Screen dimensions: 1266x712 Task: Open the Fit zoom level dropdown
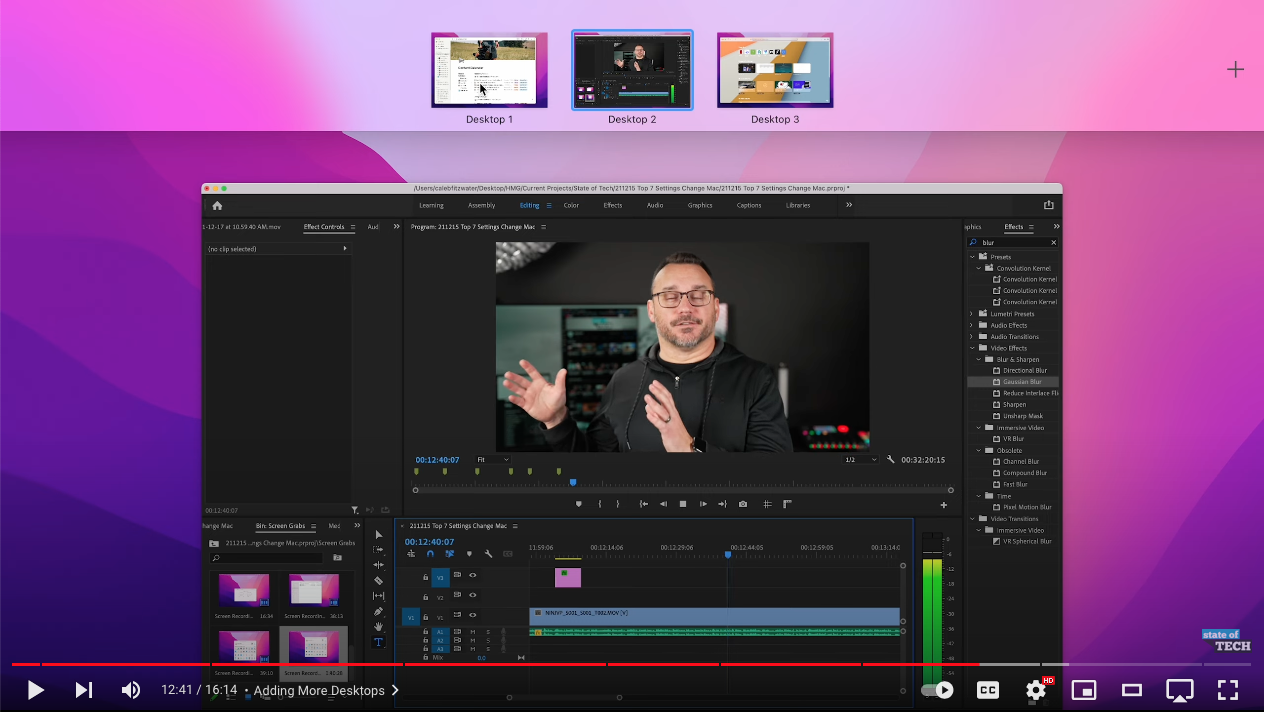coord(493,460)
